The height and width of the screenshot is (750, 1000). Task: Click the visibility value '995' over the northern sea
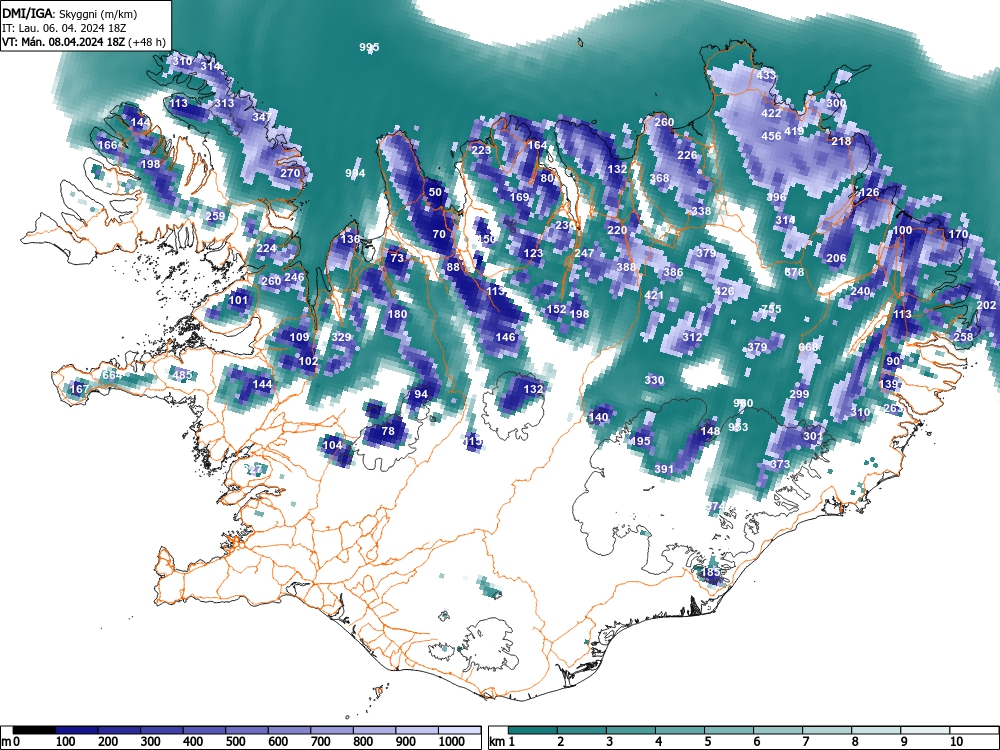click(x=369, y=47)
